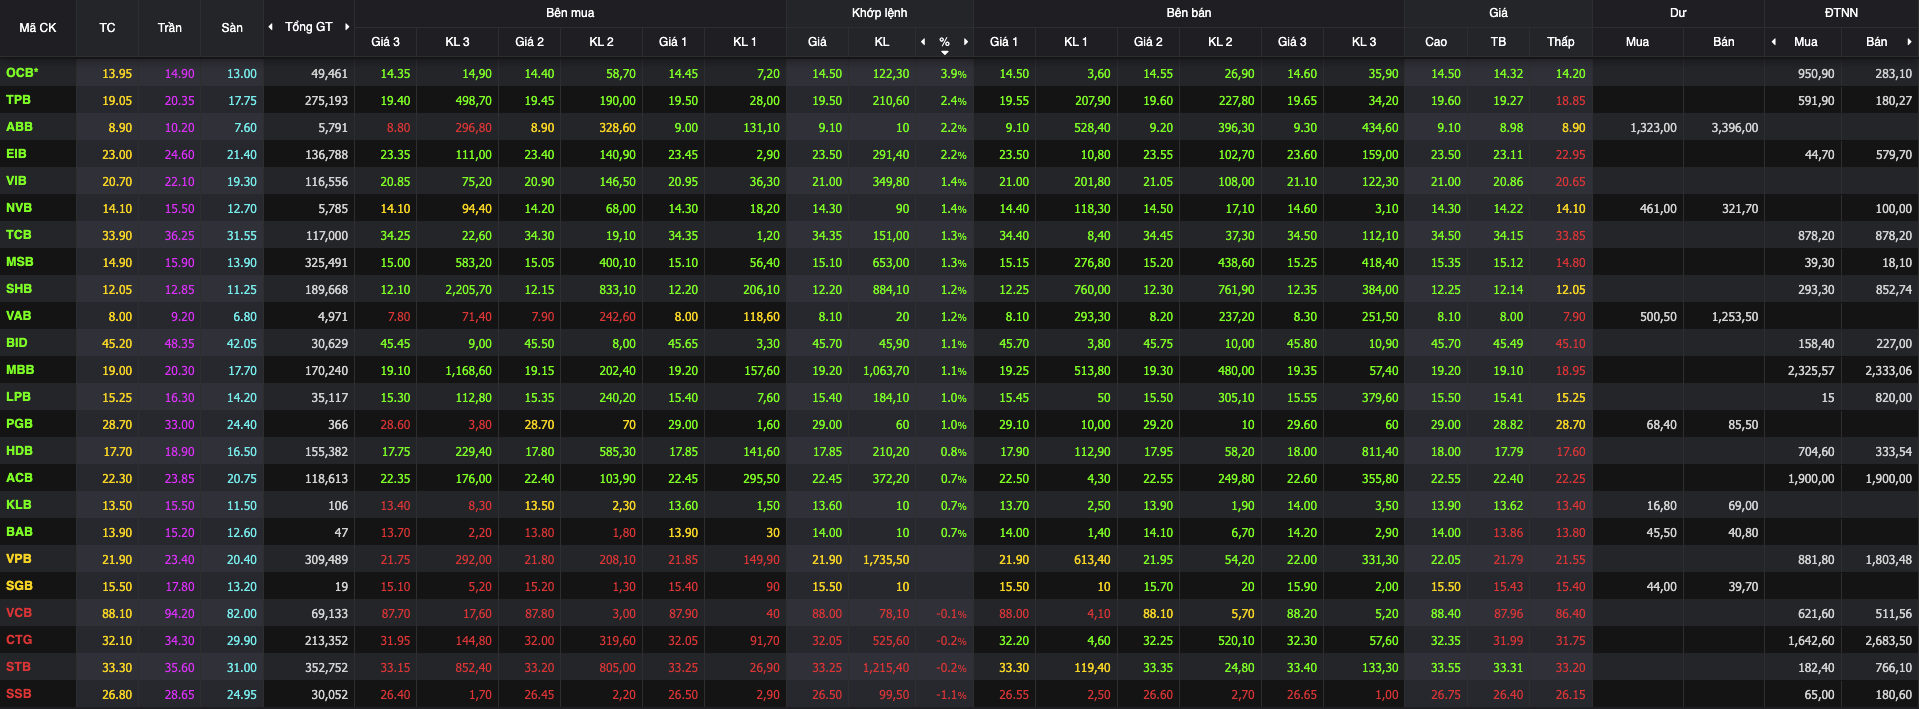1919x709 pixels.
Task: Click ABB's surplus sell value 3,396,00
Action: click(1734, 128)
